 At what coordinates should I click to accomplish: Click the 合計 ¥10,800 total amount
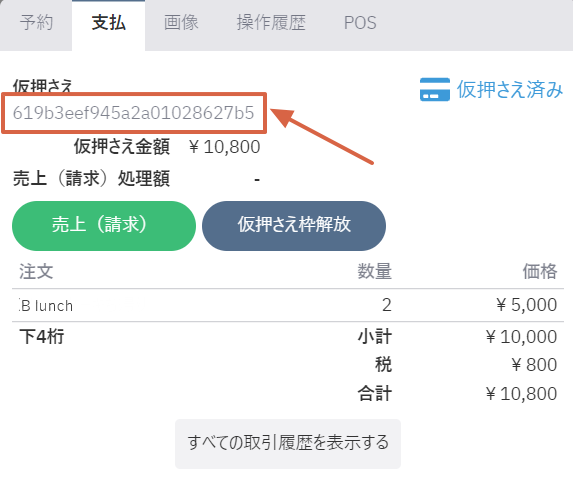pos(521,394)
